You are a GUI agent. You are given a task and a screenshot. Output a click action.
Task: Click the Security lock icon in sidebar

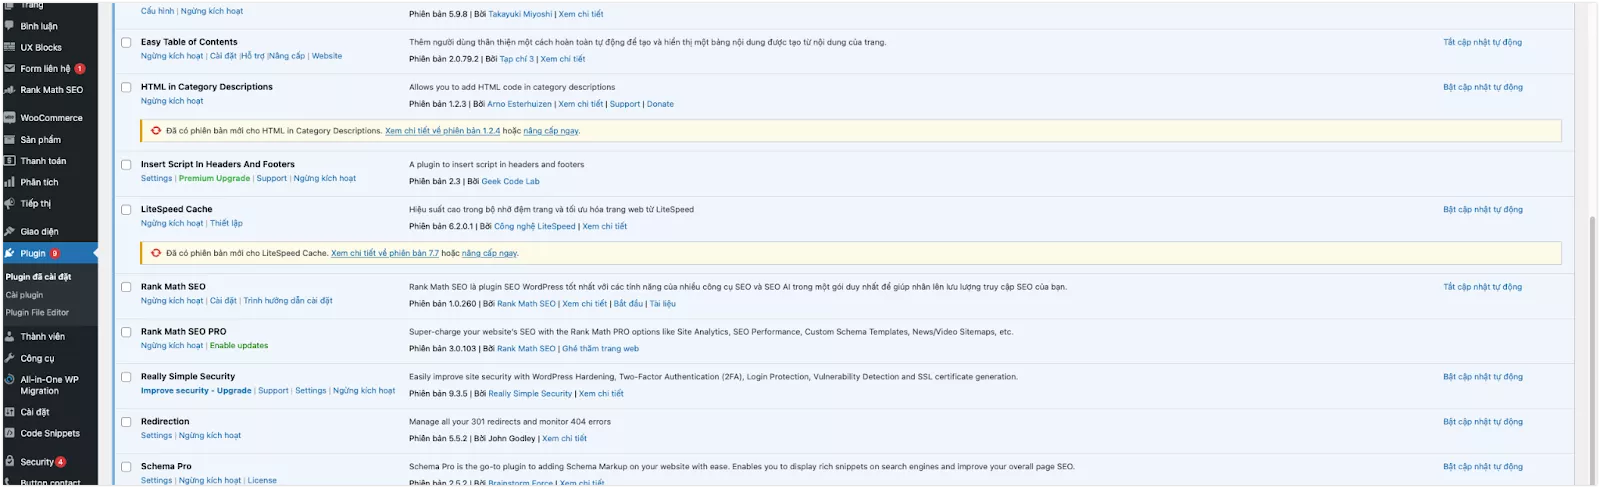[x=10, y=462]
